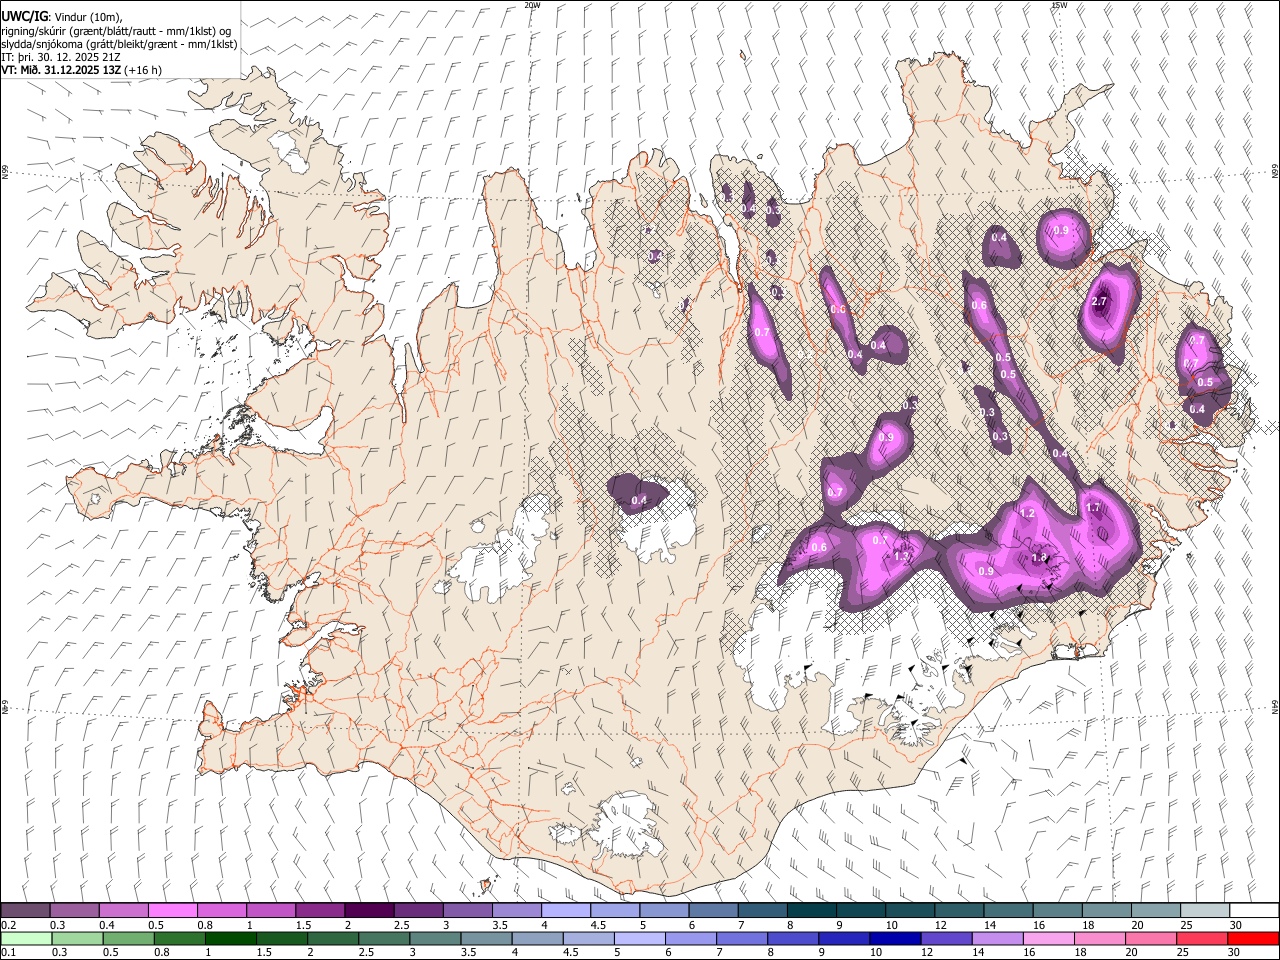Click the 0.1 scale label in the legend
The height and width of the screenshot is (960, 1280).
(10, 952)
